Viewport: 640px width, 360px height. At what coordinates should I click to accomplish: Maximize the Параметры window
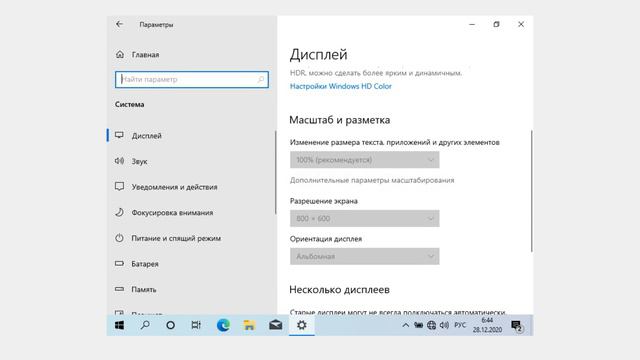pos(496,24)
